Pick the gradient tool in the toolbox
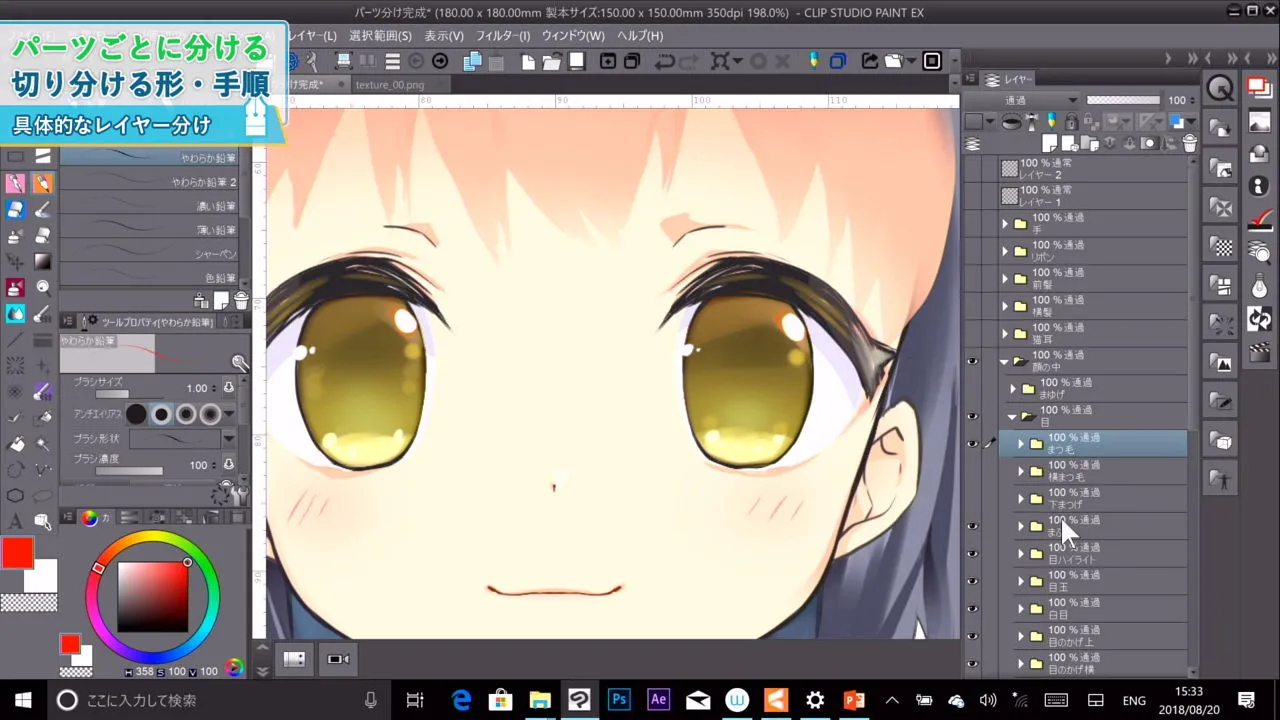1280x720 pixels. click(x=43, y=262)
